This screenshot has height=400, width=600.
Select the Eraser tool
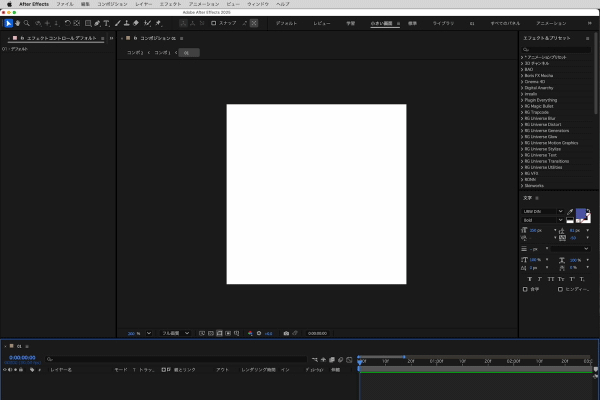[x=136, y=23]
